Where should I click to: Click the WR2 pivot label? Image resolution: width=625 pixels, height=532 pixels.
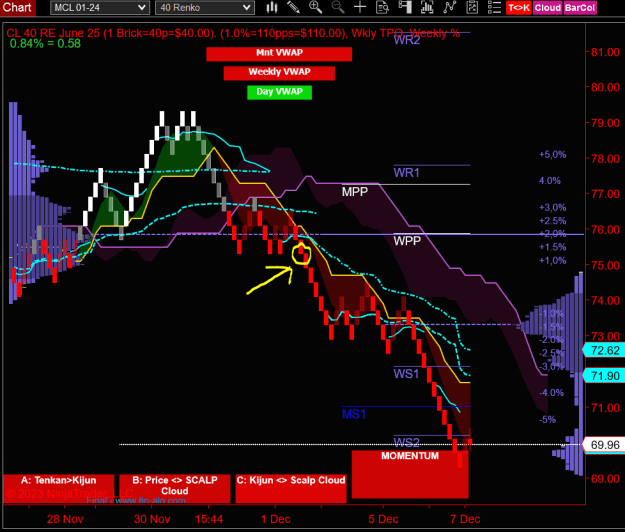point(407,40)
